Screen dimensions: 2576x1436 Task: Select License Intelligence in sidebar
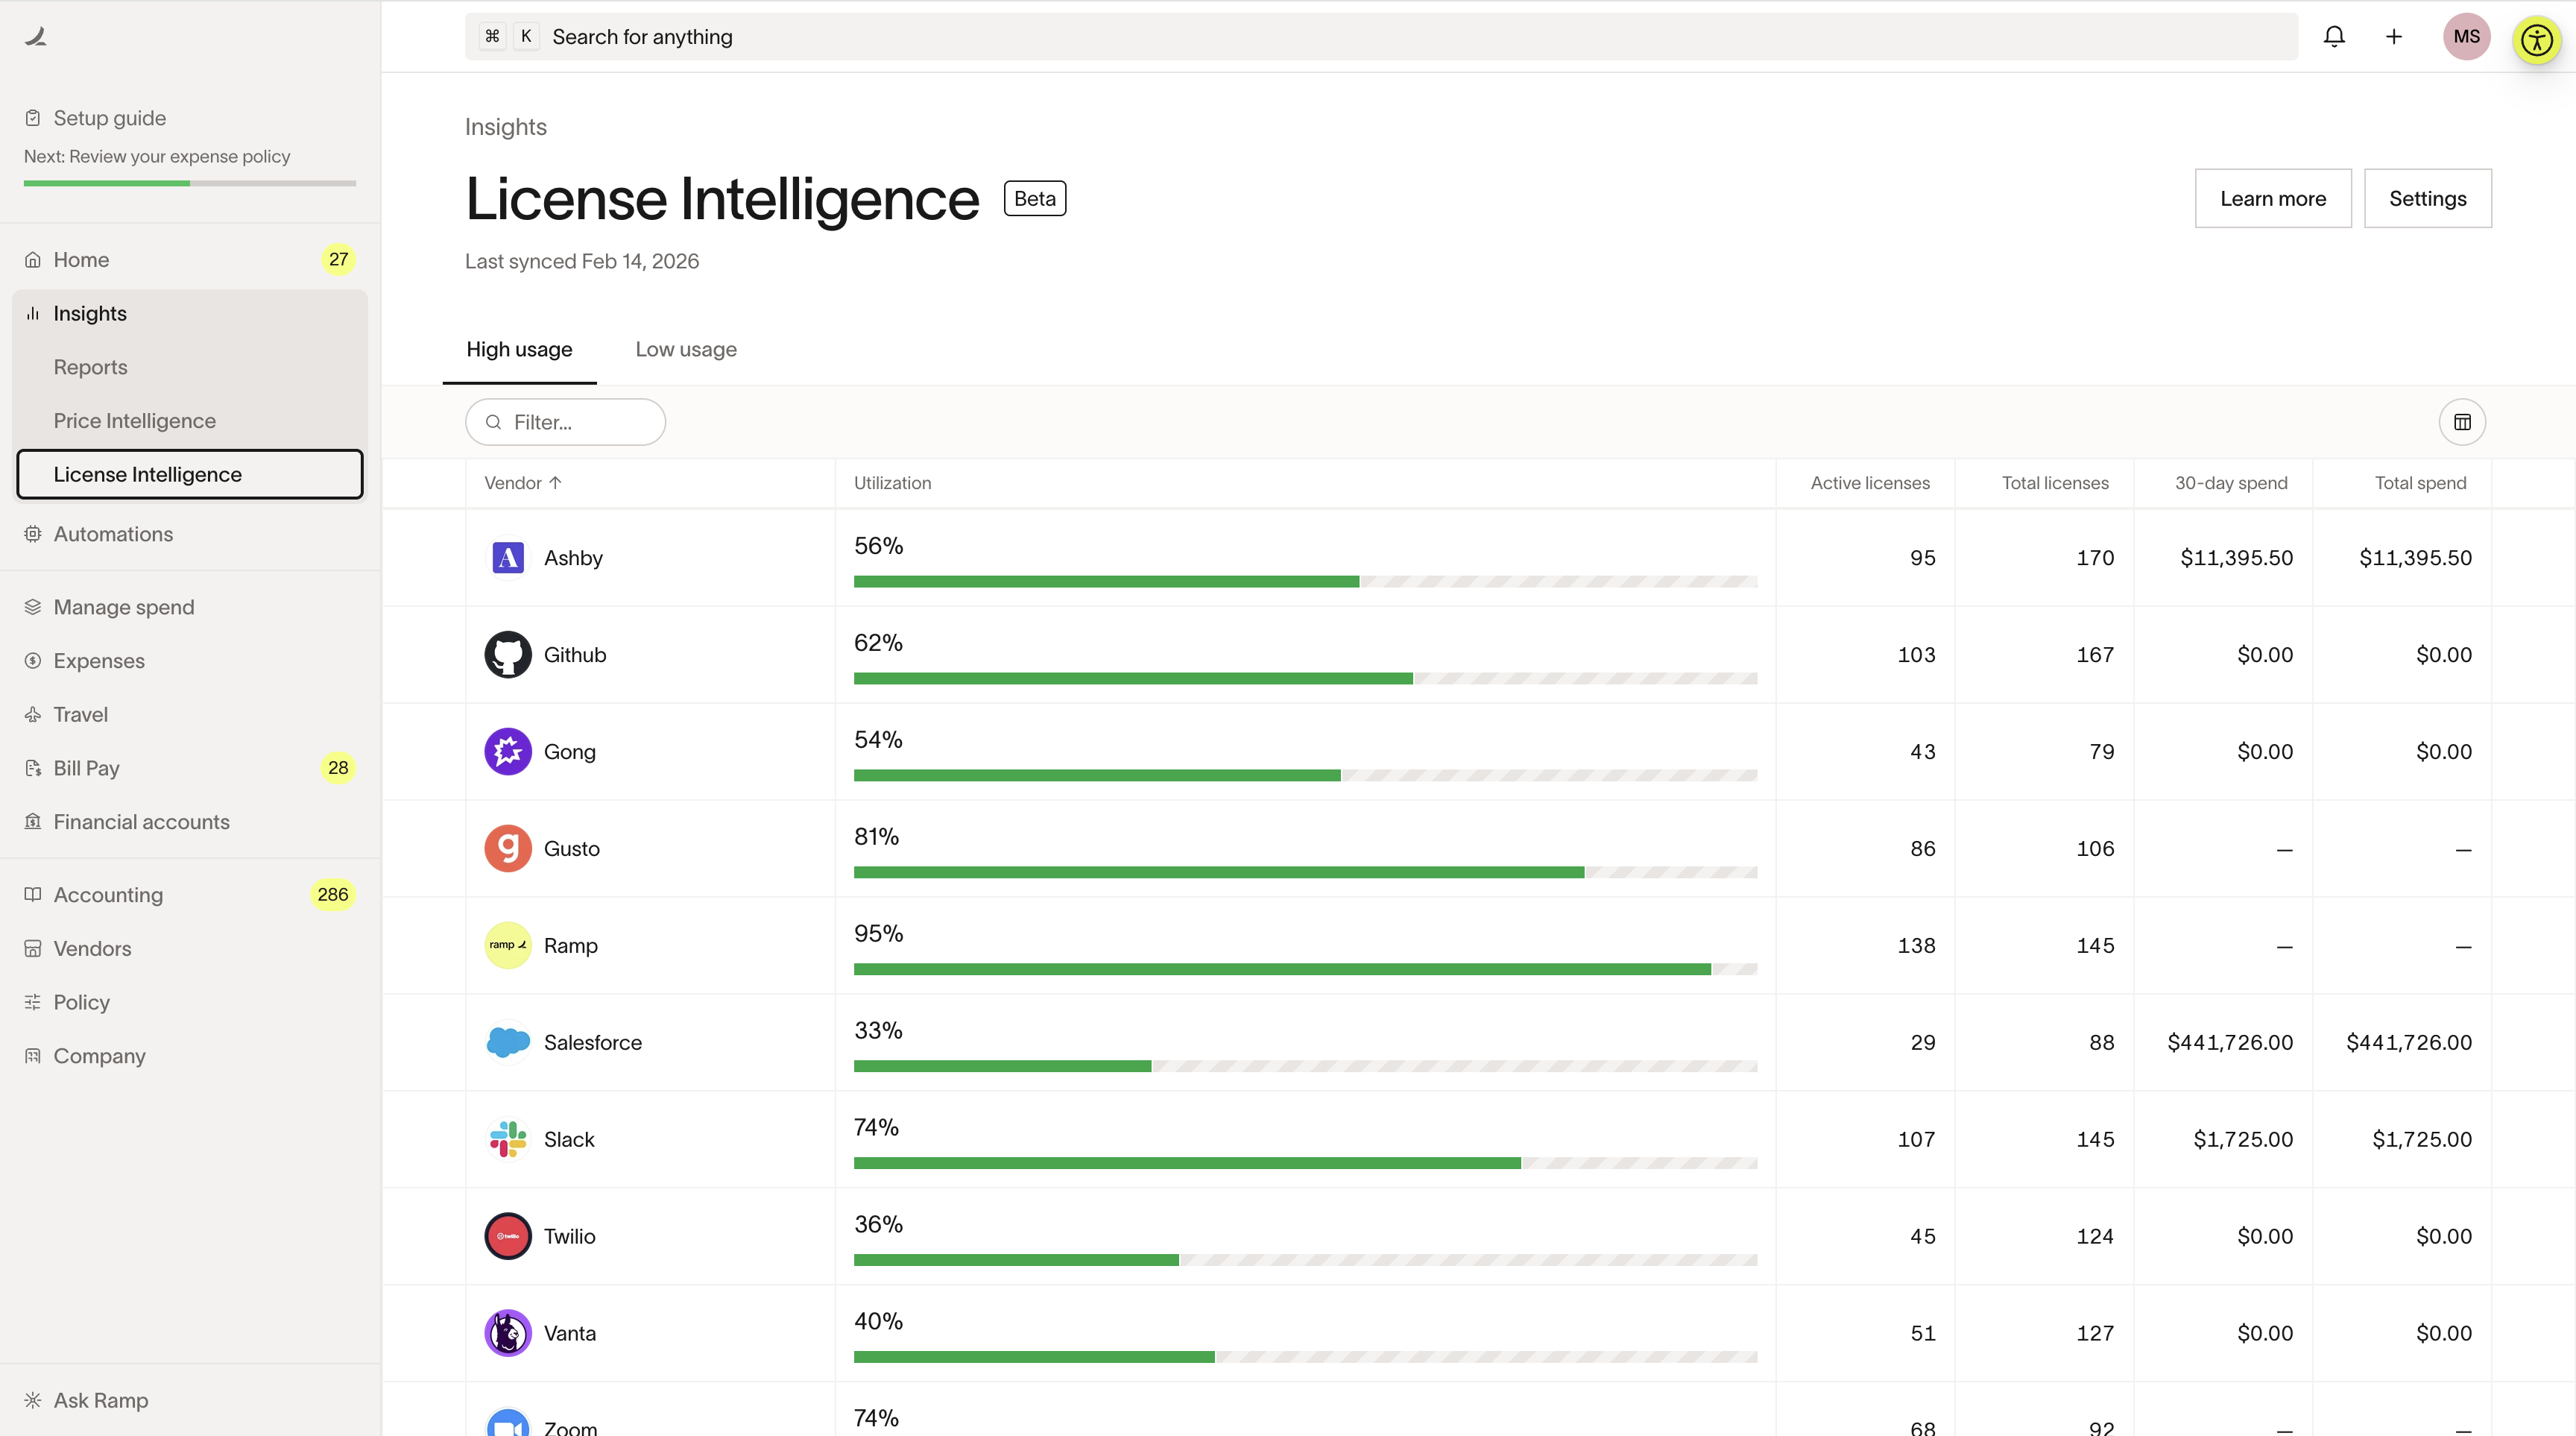[x=190, y=474]
